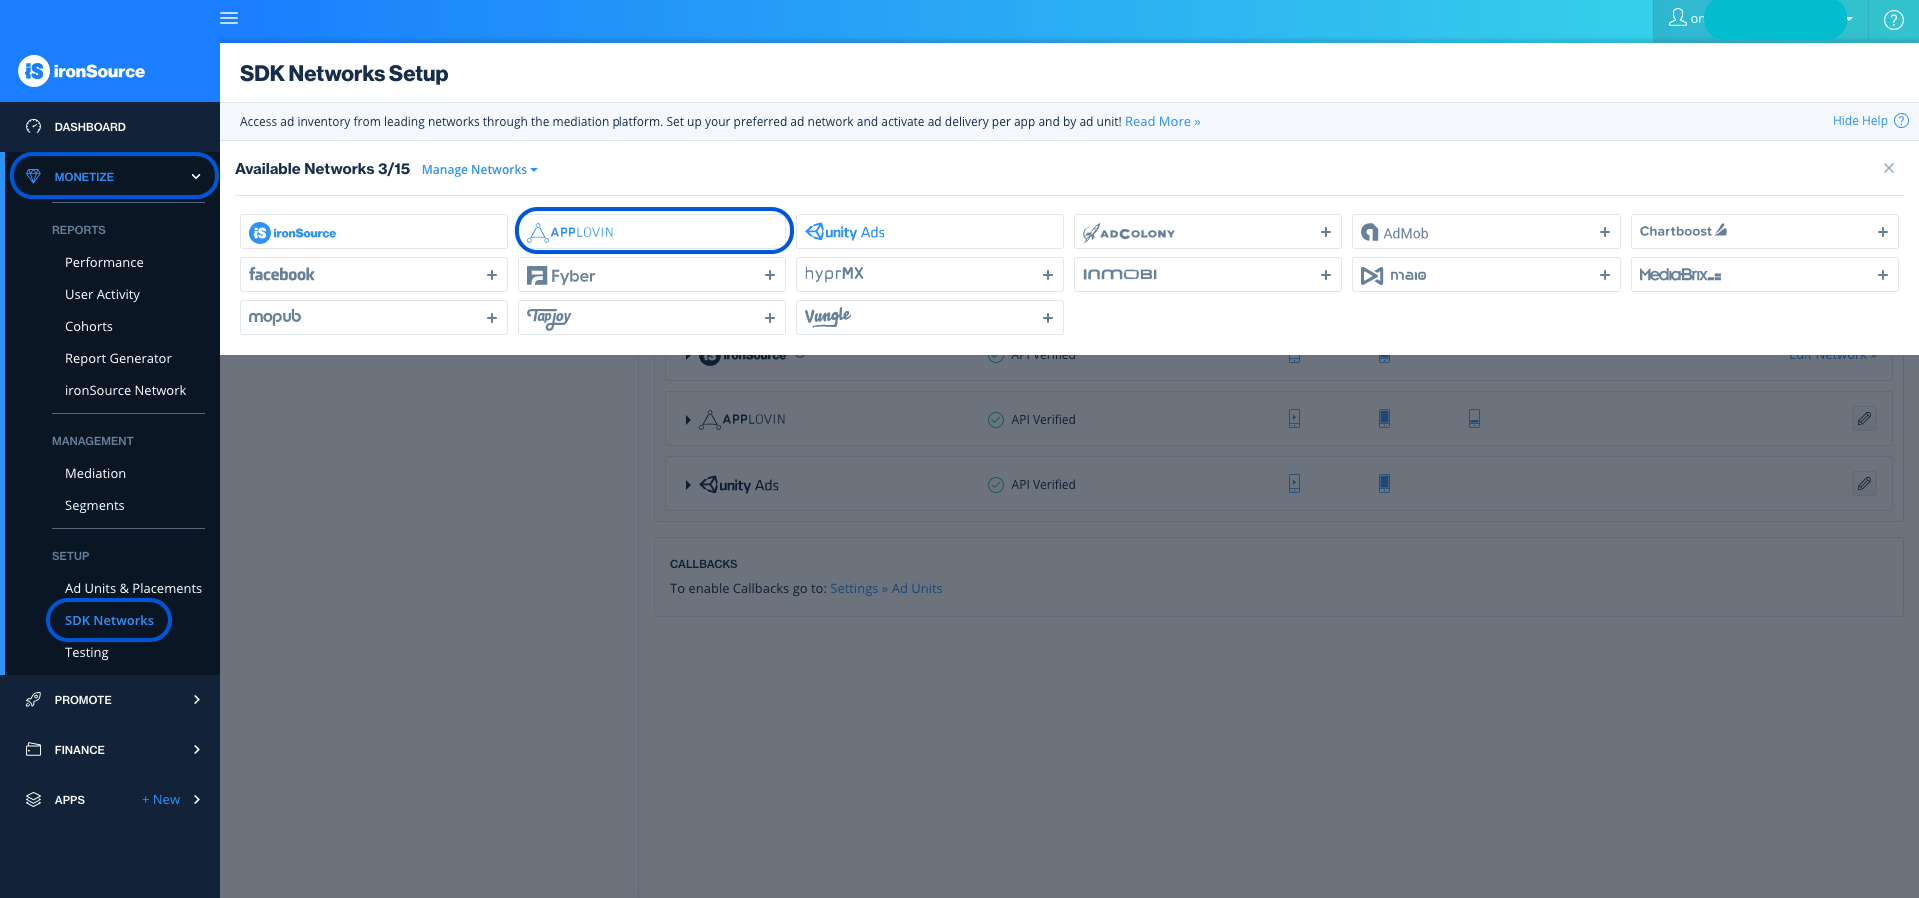Image resolution: width=1919 pixels, height=898 pixels.
Task: Click Settings » Ad Units link
Action: 886,589
